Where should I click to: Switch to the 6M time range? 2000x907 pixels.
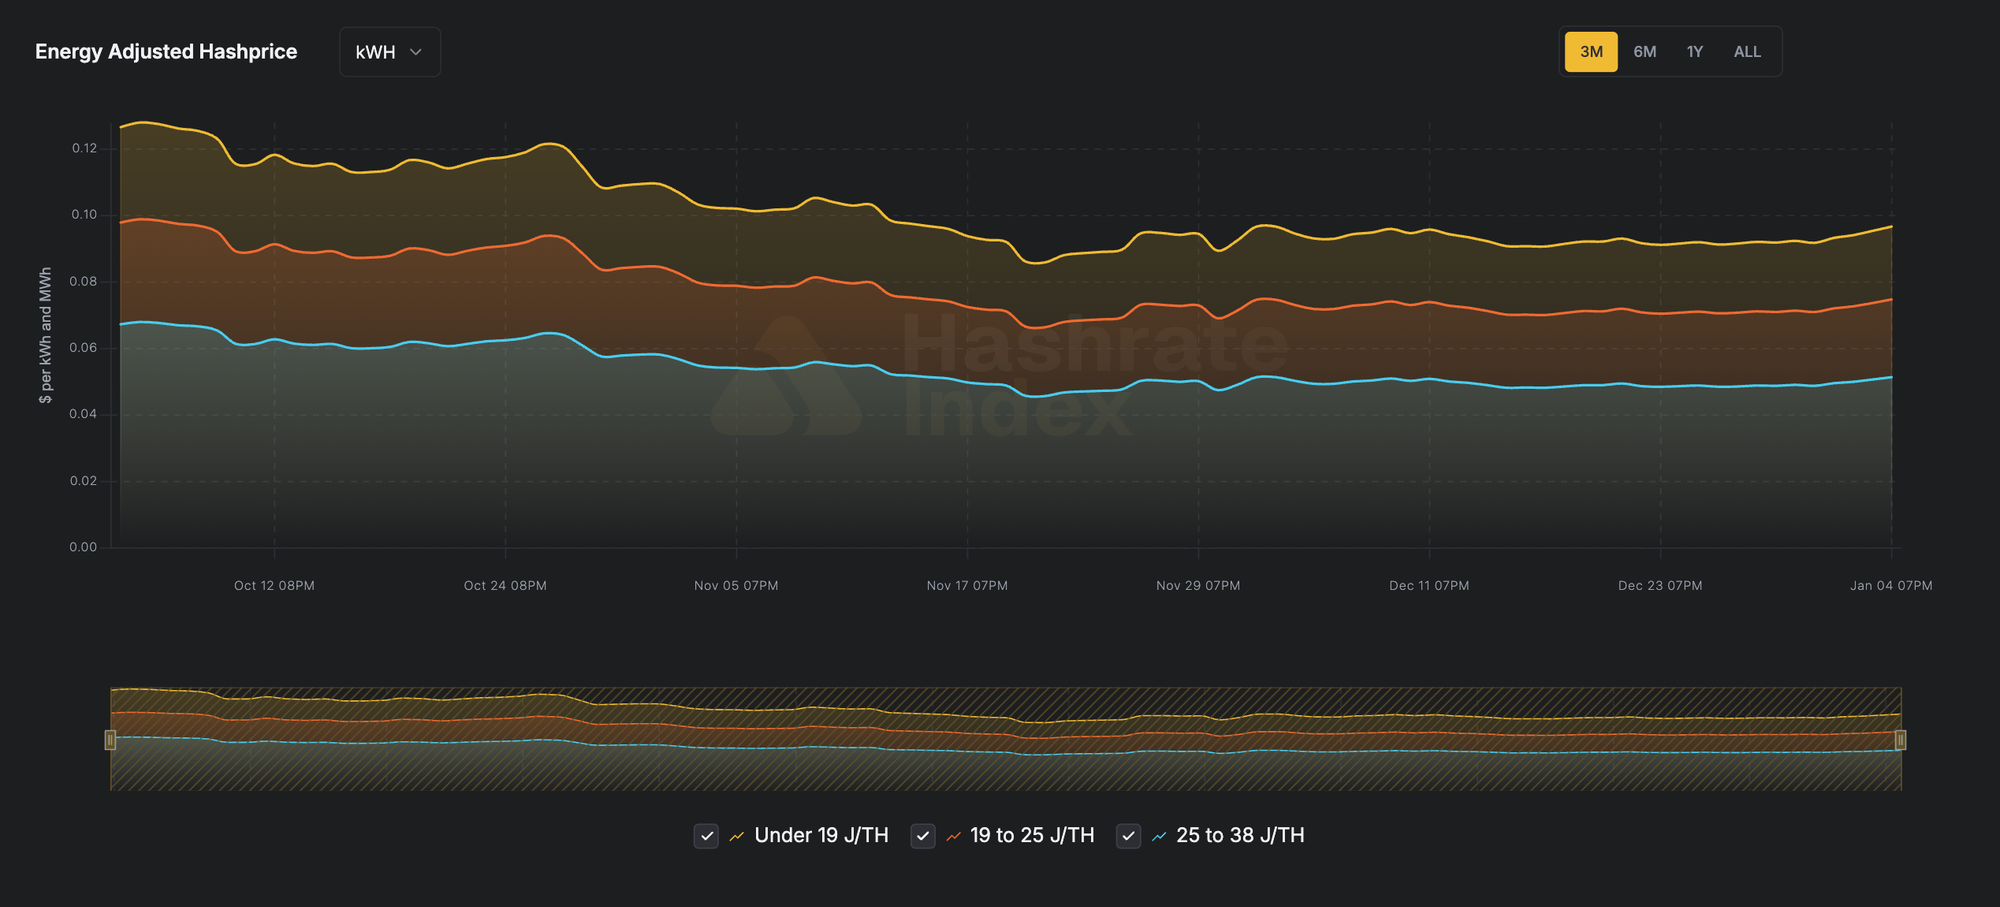coord(1645,52)
